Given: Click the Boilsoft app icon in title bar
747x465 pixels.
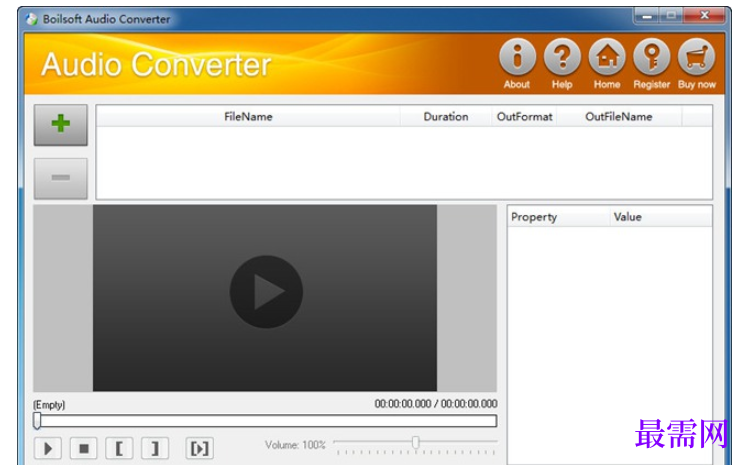Looking at the screenshot, I should (32, 19).
